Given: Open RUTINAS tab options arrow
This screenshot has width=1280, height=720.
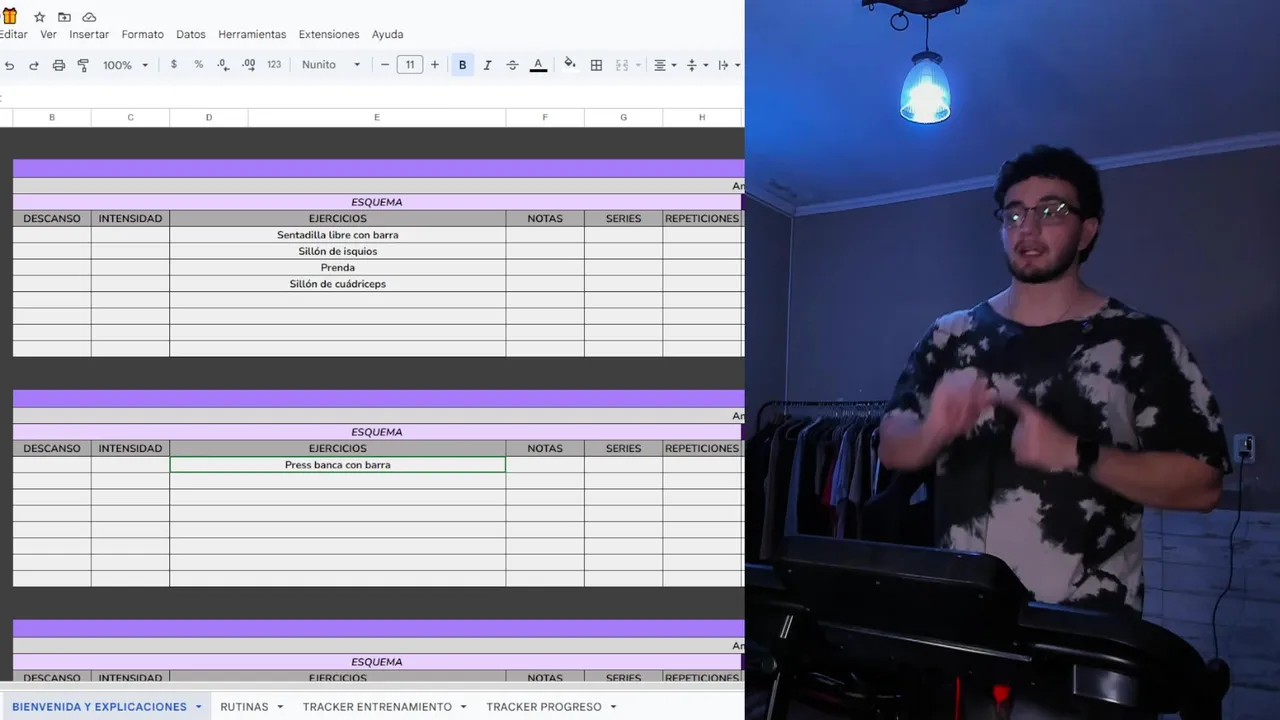Looking at the screenshot, I should 280,707.
